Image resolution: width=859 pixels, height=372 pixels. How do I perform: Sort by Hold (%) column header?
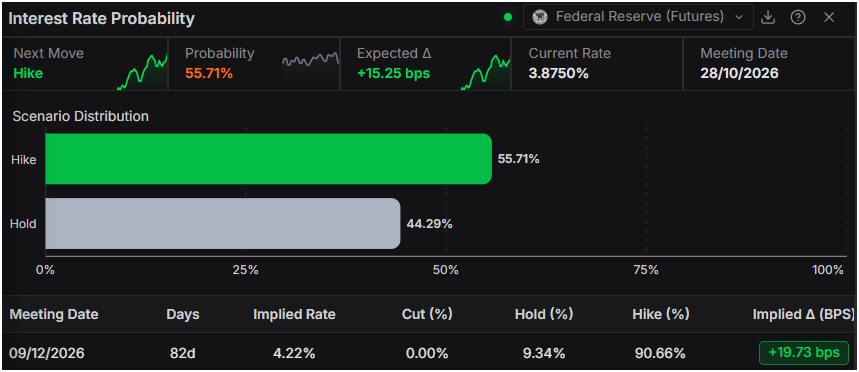tap(544, 314)
